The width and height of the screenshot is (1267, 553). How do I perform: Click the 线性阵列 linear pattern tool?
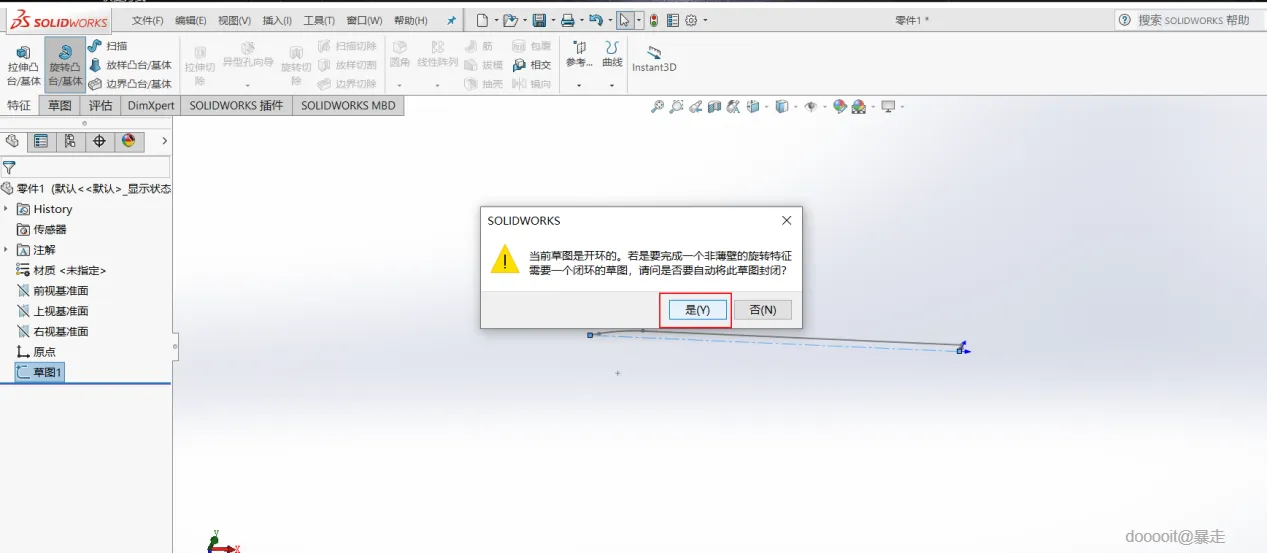point(437,54)
